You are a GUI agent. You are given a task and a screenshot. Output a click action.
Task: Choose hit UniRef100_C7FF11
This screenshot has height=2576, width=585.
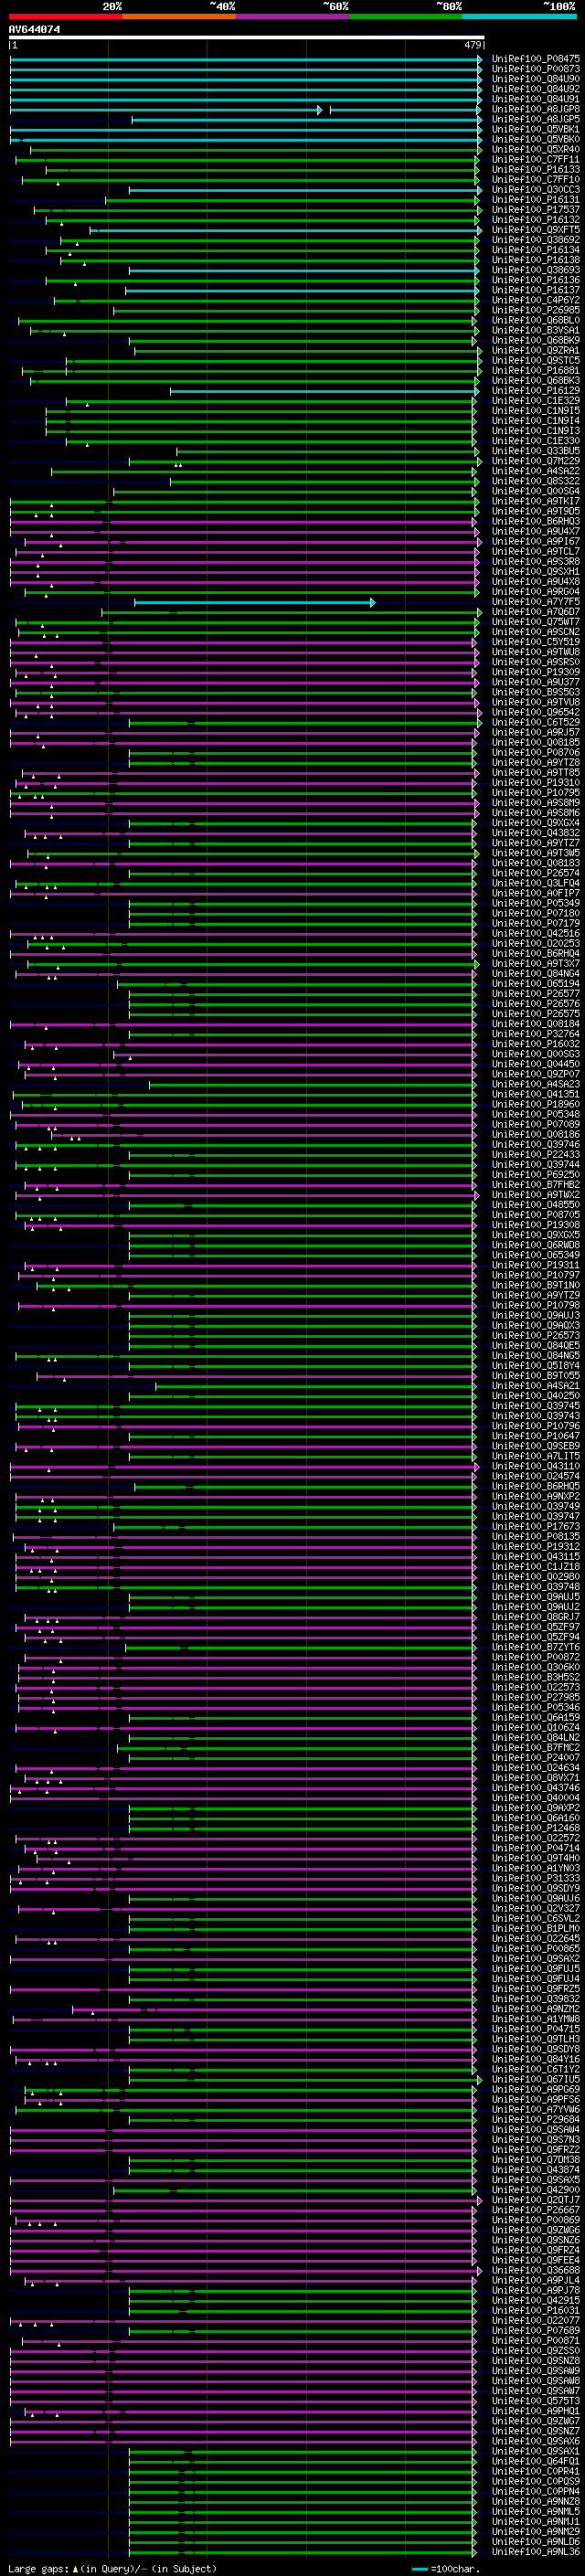click(535, 159)
